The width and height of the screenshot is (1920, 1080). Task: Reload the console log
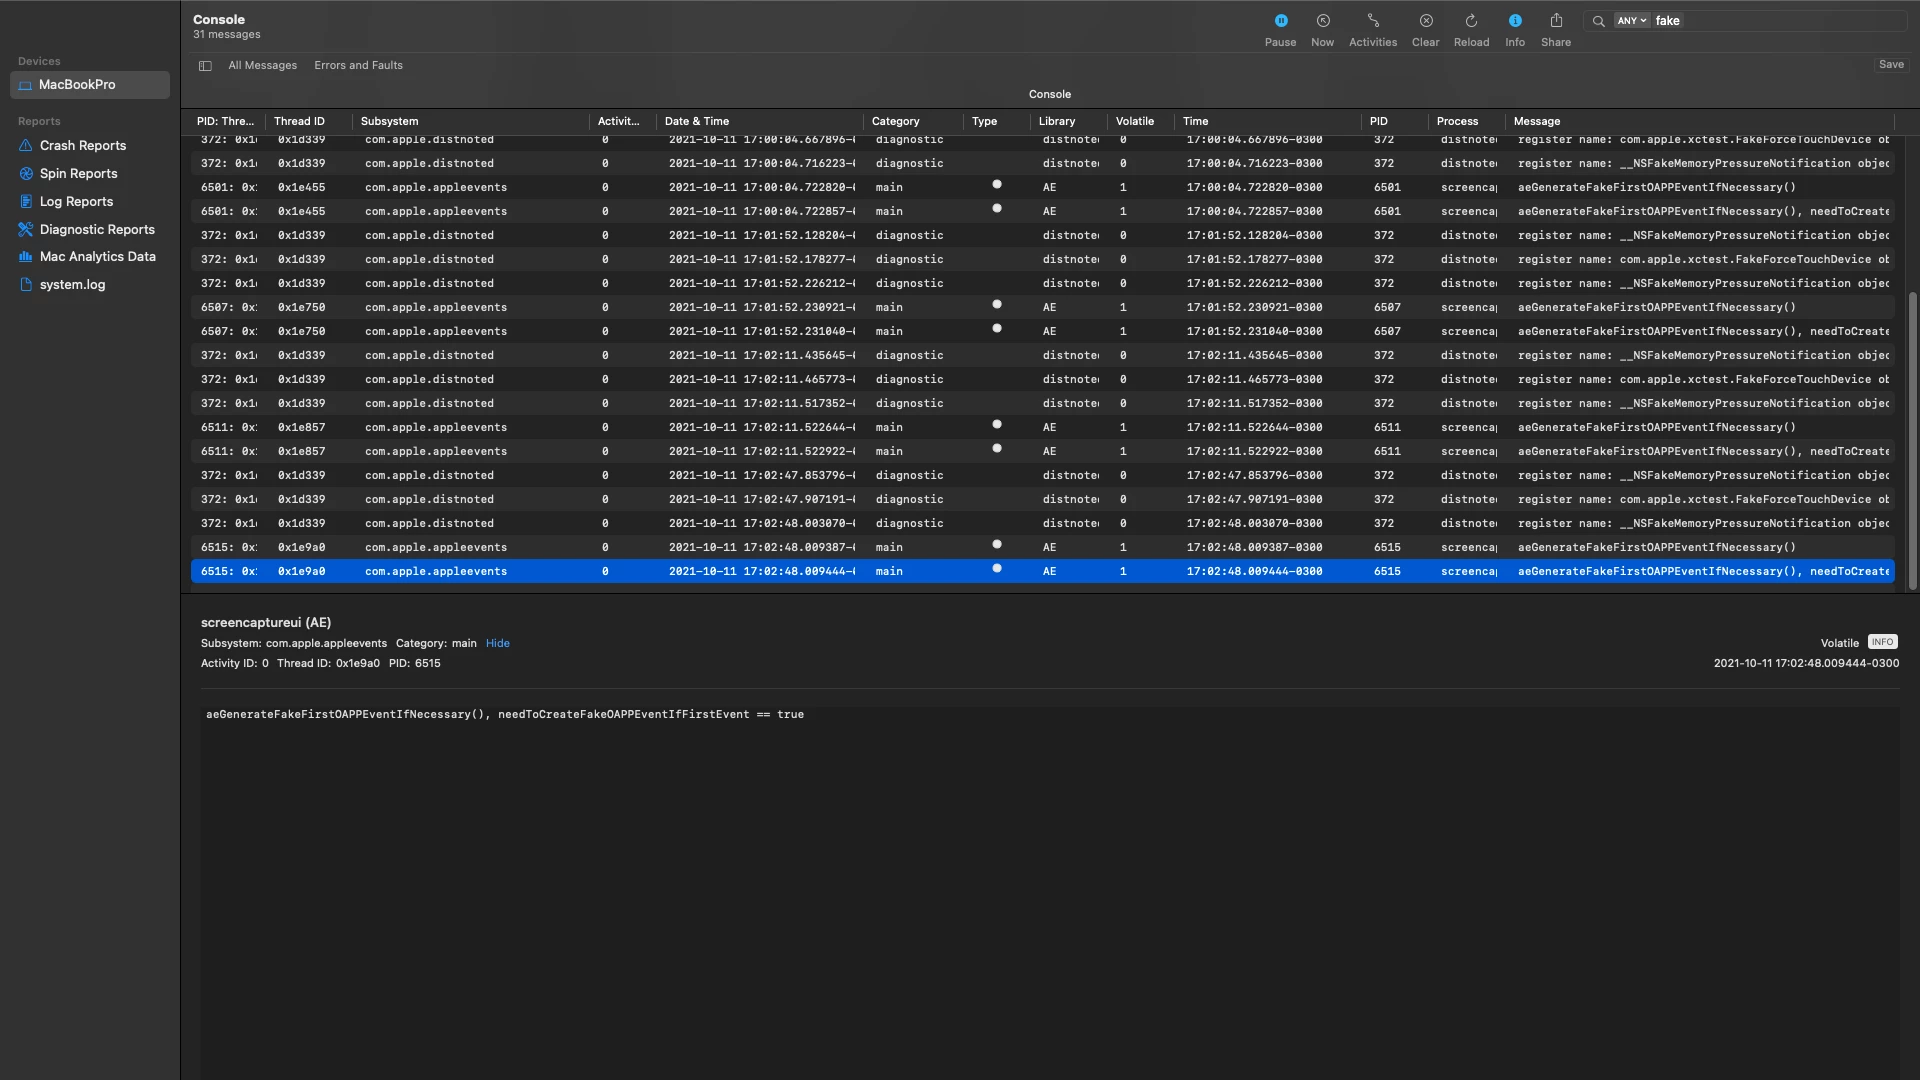click(1471, 22)
